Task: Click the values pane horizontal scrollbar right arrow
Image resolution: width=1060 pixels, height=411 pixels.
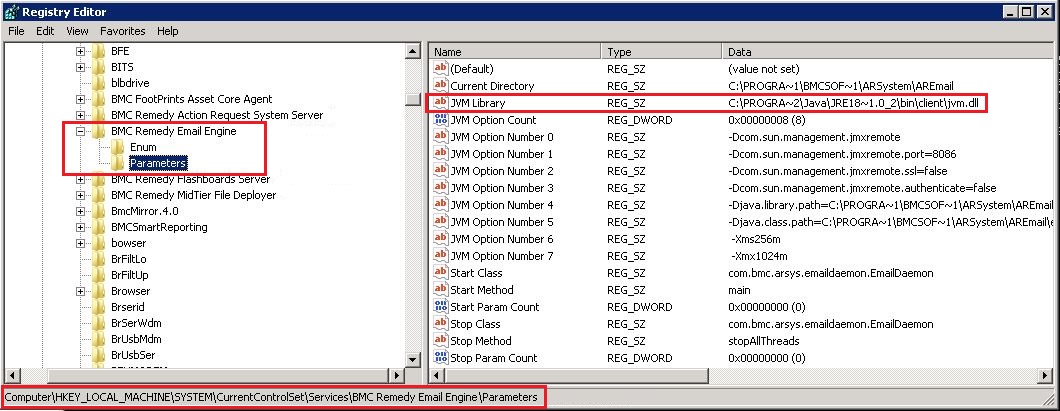Action: pos(1045,374)
